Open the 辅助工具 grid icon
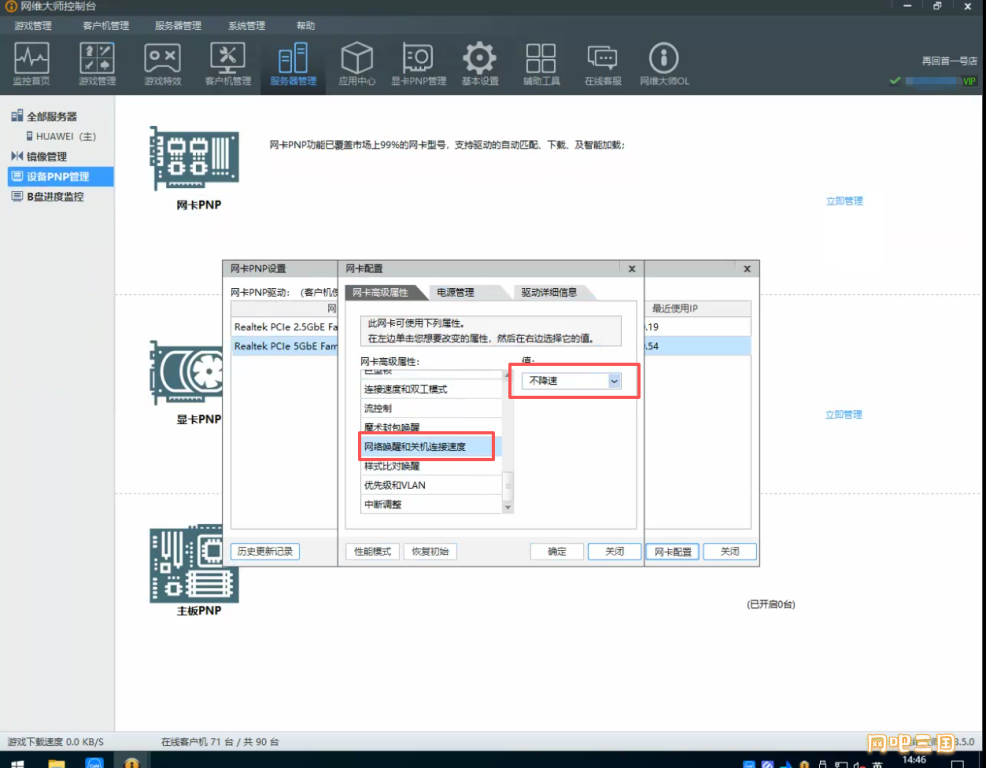This screenshot has height=768, width=986. pyautogui.click(x=541, y=64)
